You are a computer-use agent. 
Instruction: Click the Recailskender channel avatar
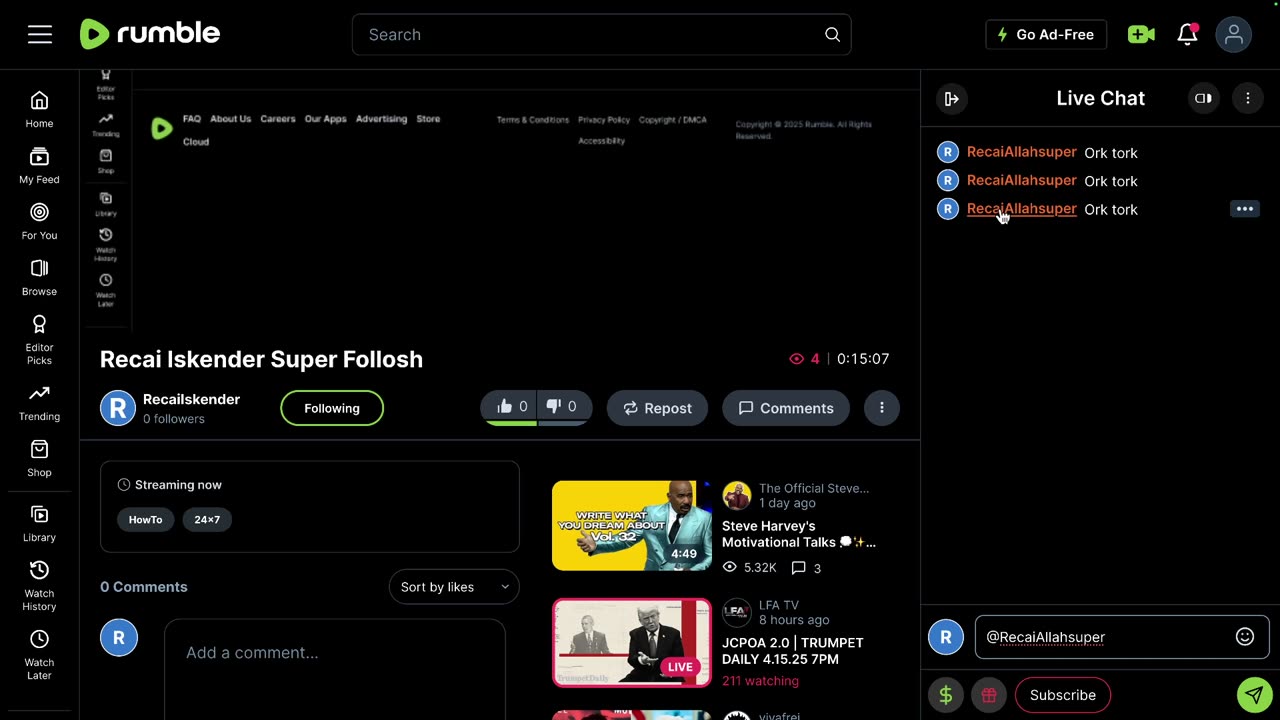click(118, 408)
